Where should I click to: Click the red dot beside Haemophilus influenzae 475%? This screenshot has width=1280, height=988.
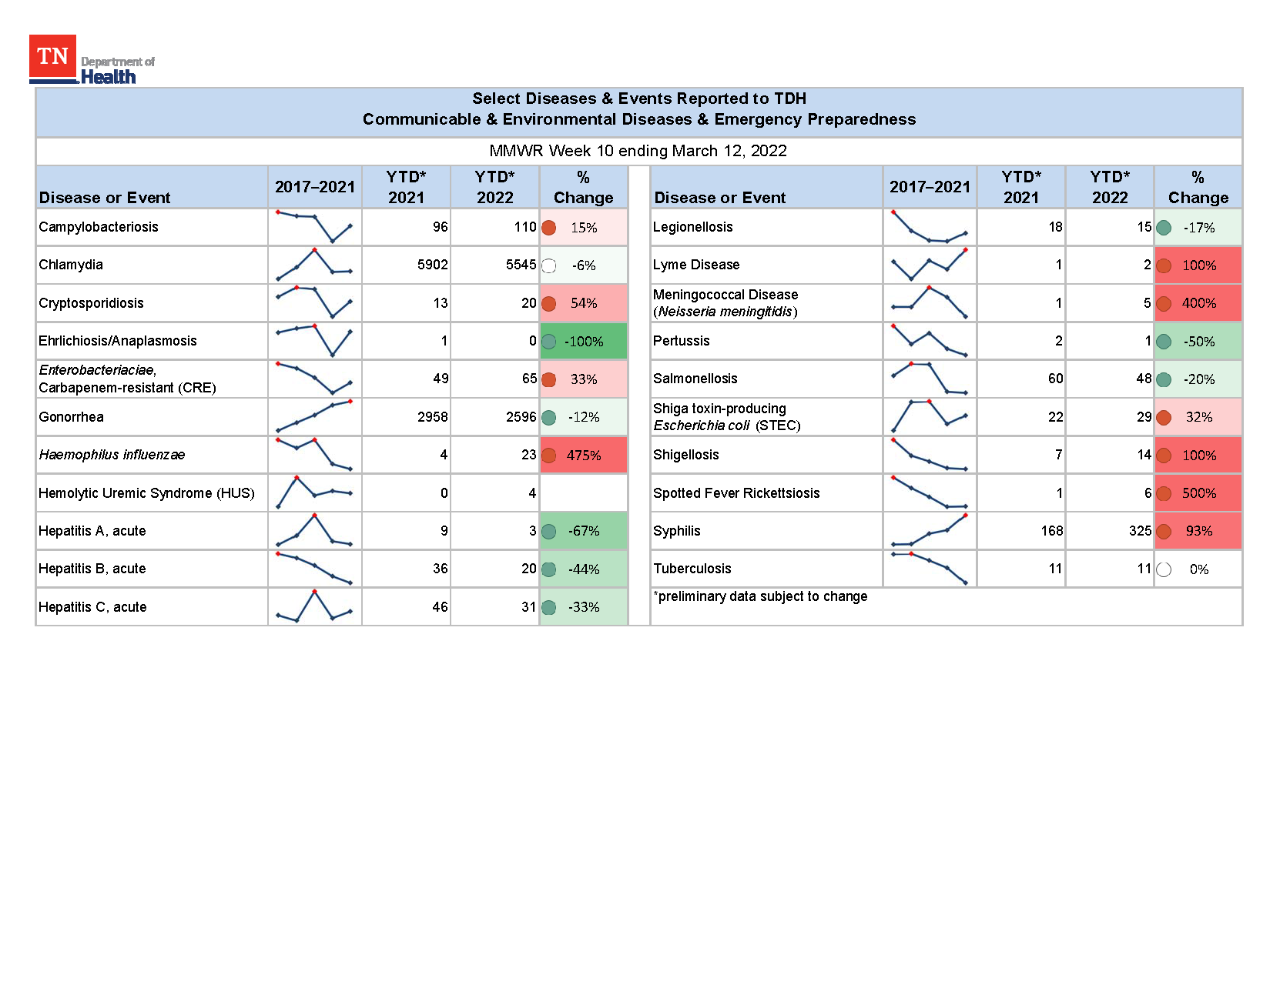click(549, 456)
